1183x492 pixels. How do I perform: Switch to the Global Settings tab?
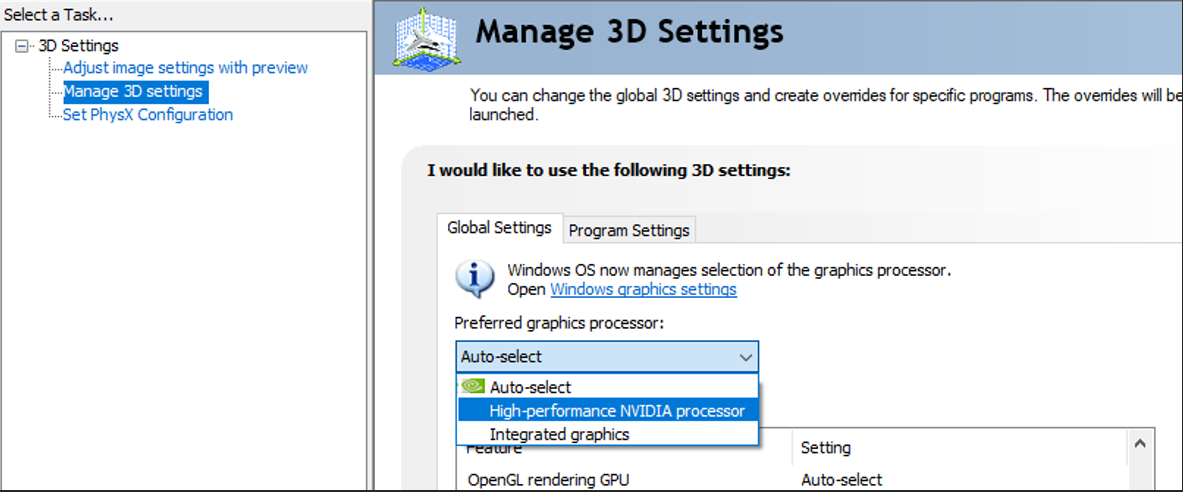(x=499, y=228)
